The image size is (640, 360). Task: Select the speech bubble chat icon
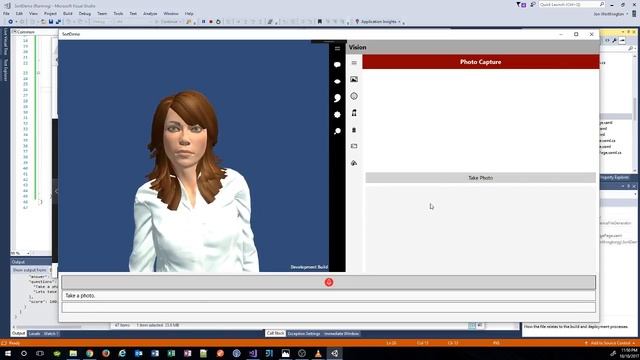(x=337, y=65)
